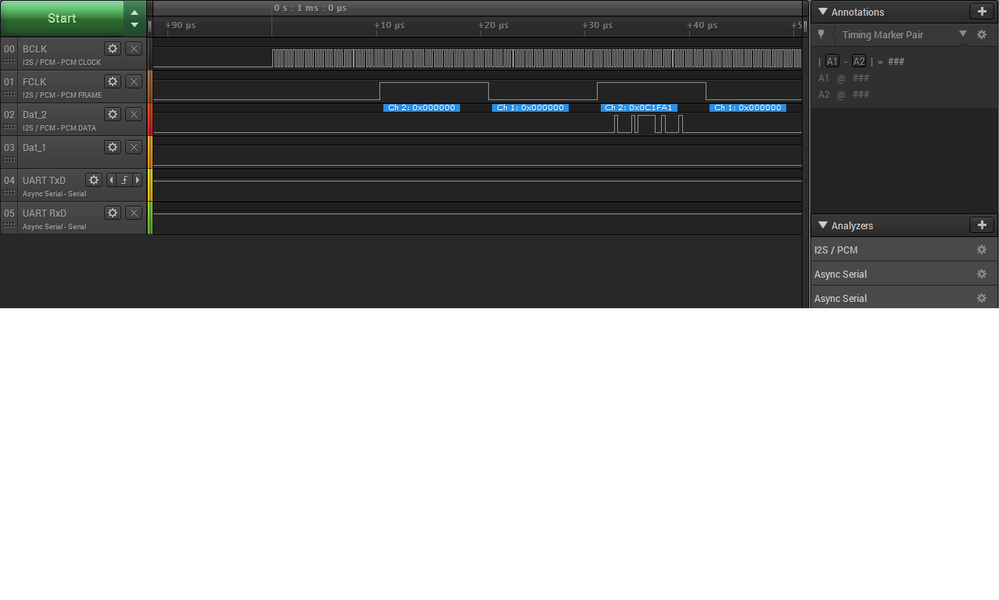This screenshot has height=600, width=999.
Task: Select the Dat_1 channel label
Action: click(x=34, y=148)
